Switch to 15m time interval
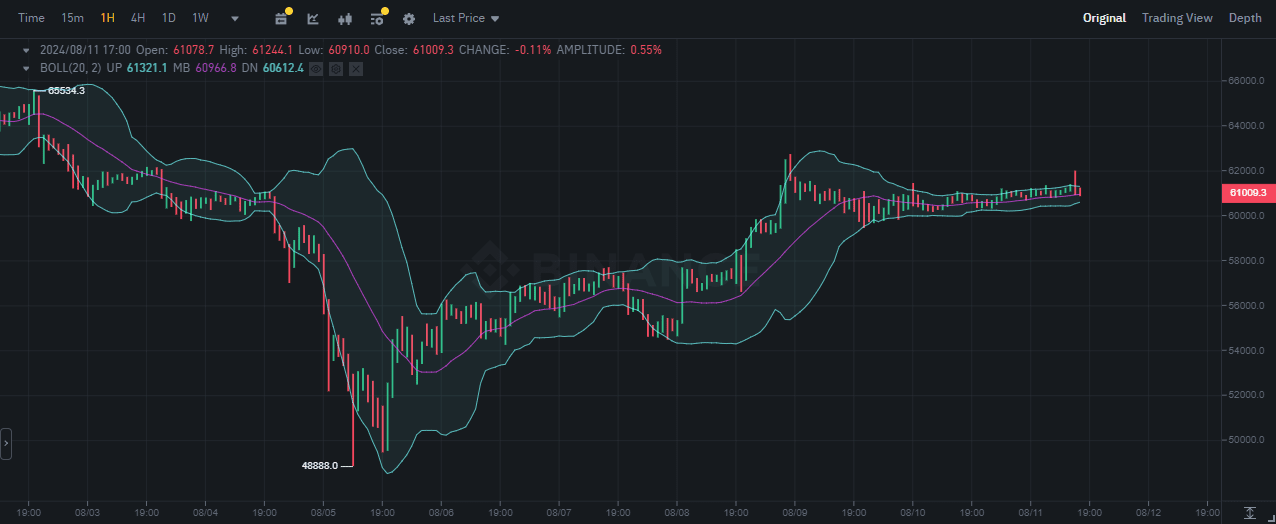Screen dimensions: 1276x524 click(72, 18)
